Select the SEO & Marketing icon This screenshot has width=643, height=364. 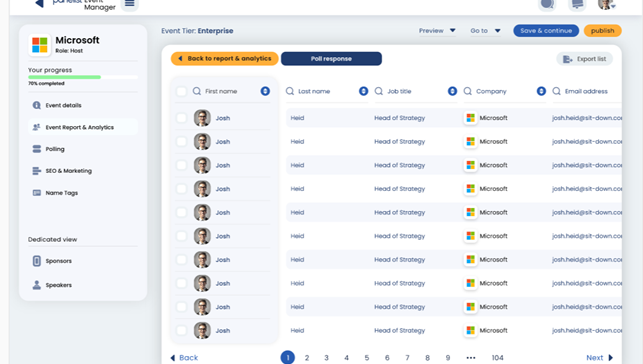point(36,171)
